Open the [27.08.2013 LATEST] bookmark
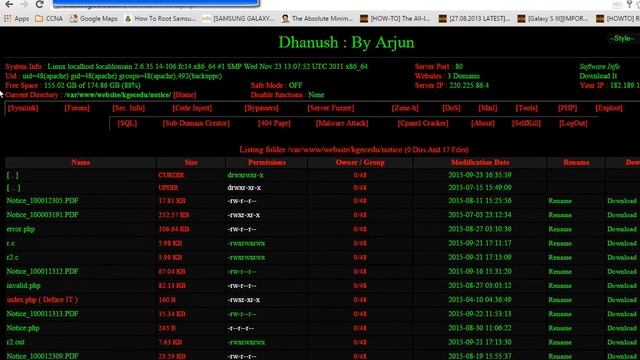Image resolution: width=640 pixels, height=360 pixels. tap(474, 18)
